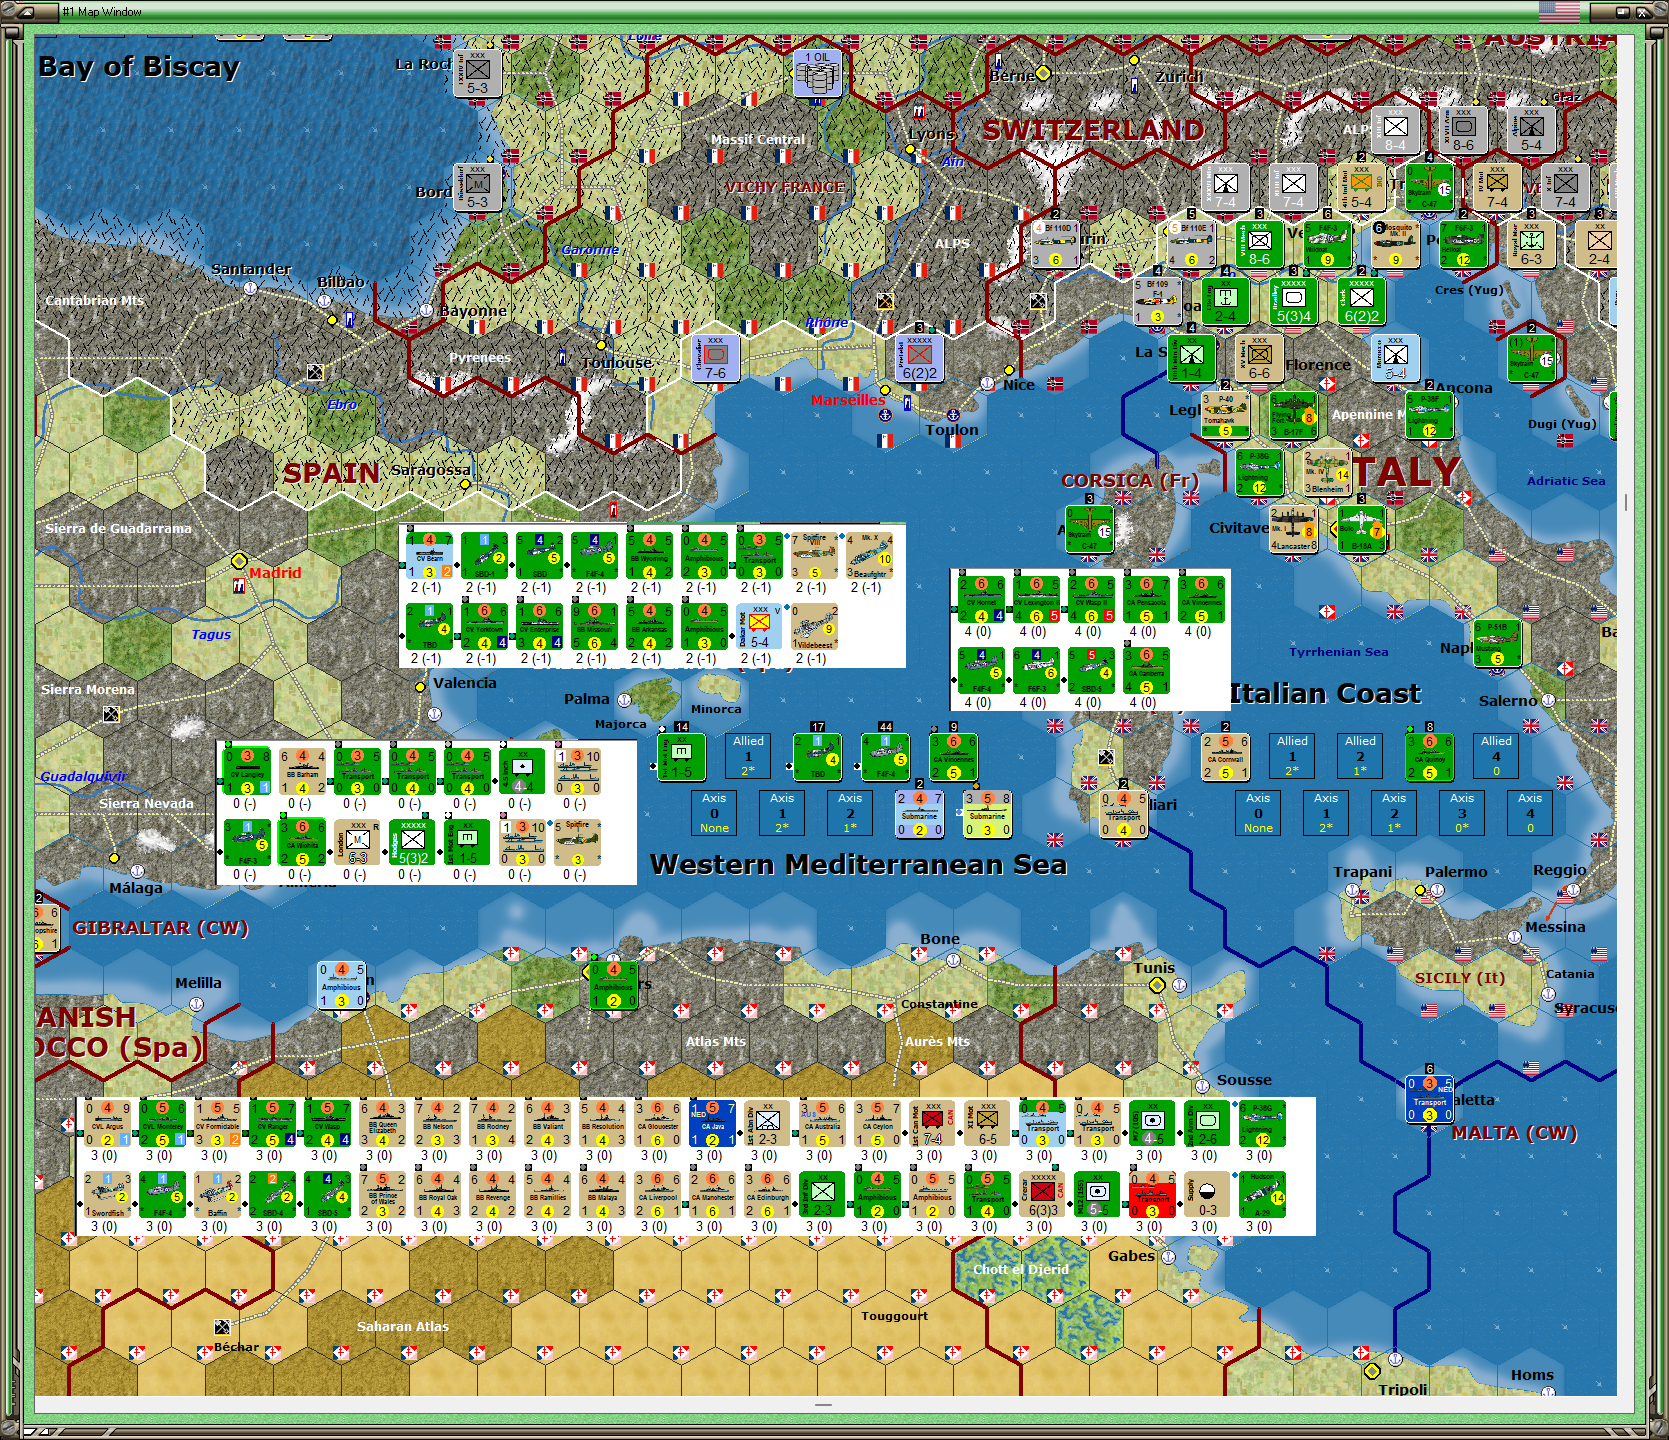
Task: Click the Tunis city label
Action: 1154,968
